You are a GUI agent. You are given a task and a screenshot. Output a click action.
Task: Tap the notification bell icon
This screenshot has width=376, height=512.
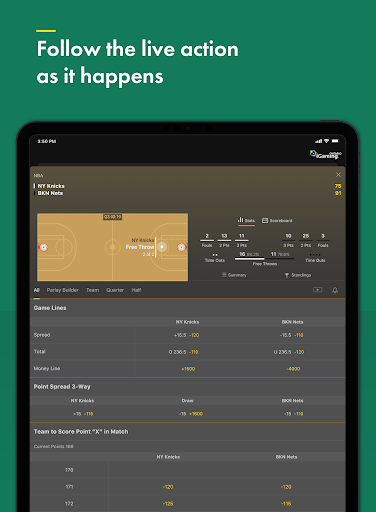click(335, 290)
